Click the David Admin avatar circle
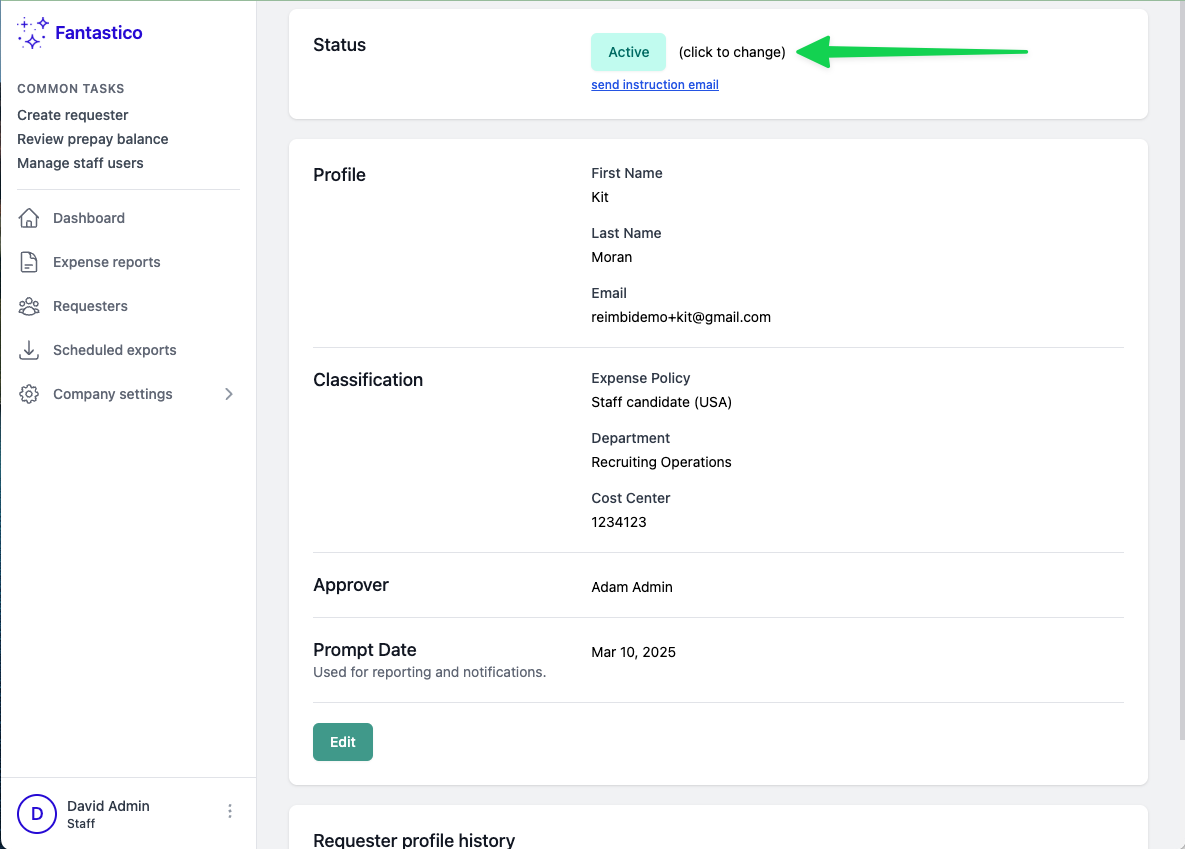Viewport: 1185px width, 849px height. (37, 814)
